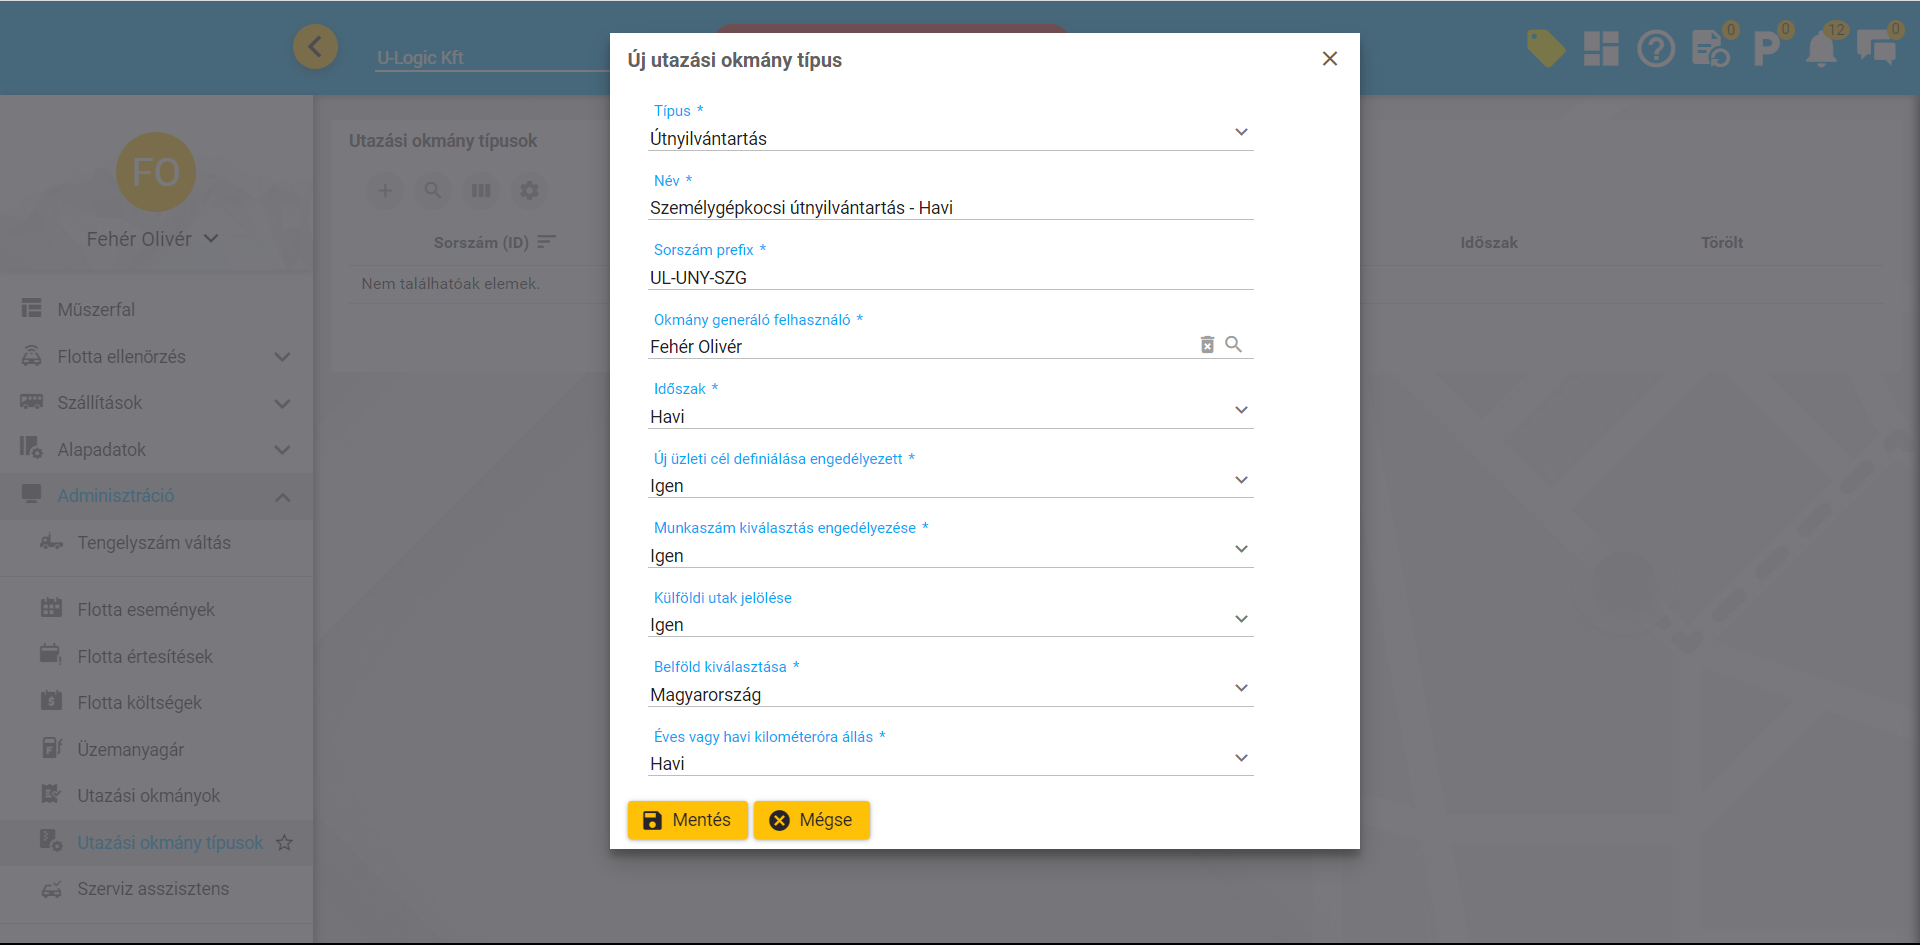
Task: Click into the Név text field
Action: click(x=950, y=208)
